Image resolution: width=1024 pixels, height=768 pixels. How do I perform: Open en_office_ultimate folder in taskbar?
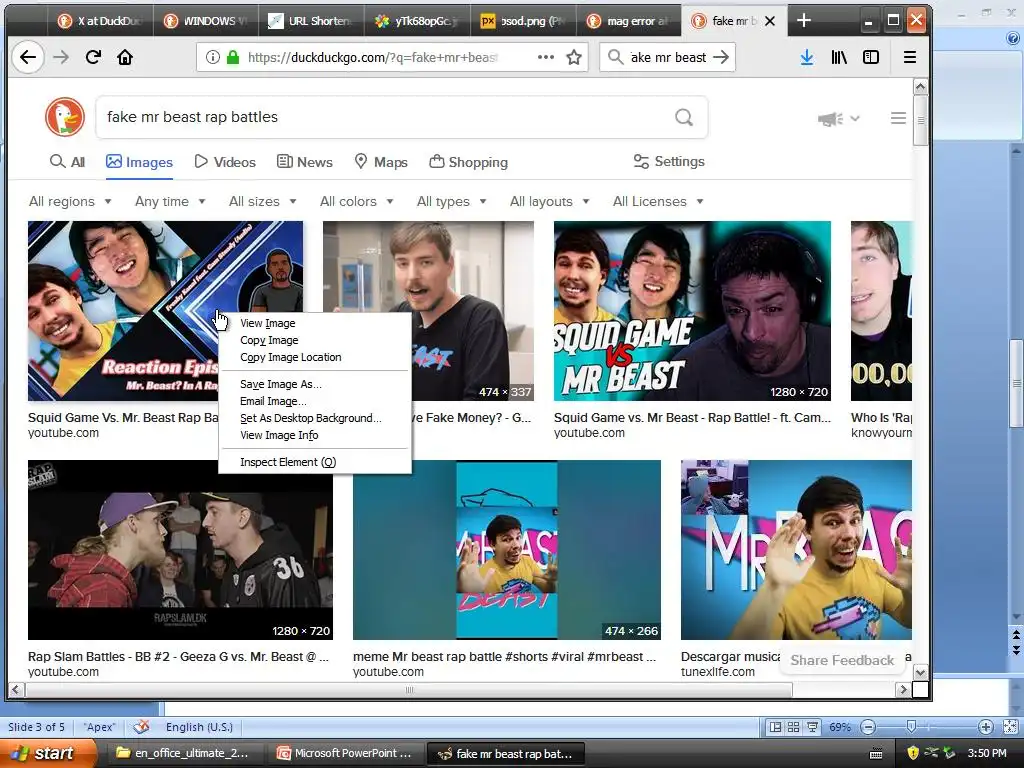184,753
